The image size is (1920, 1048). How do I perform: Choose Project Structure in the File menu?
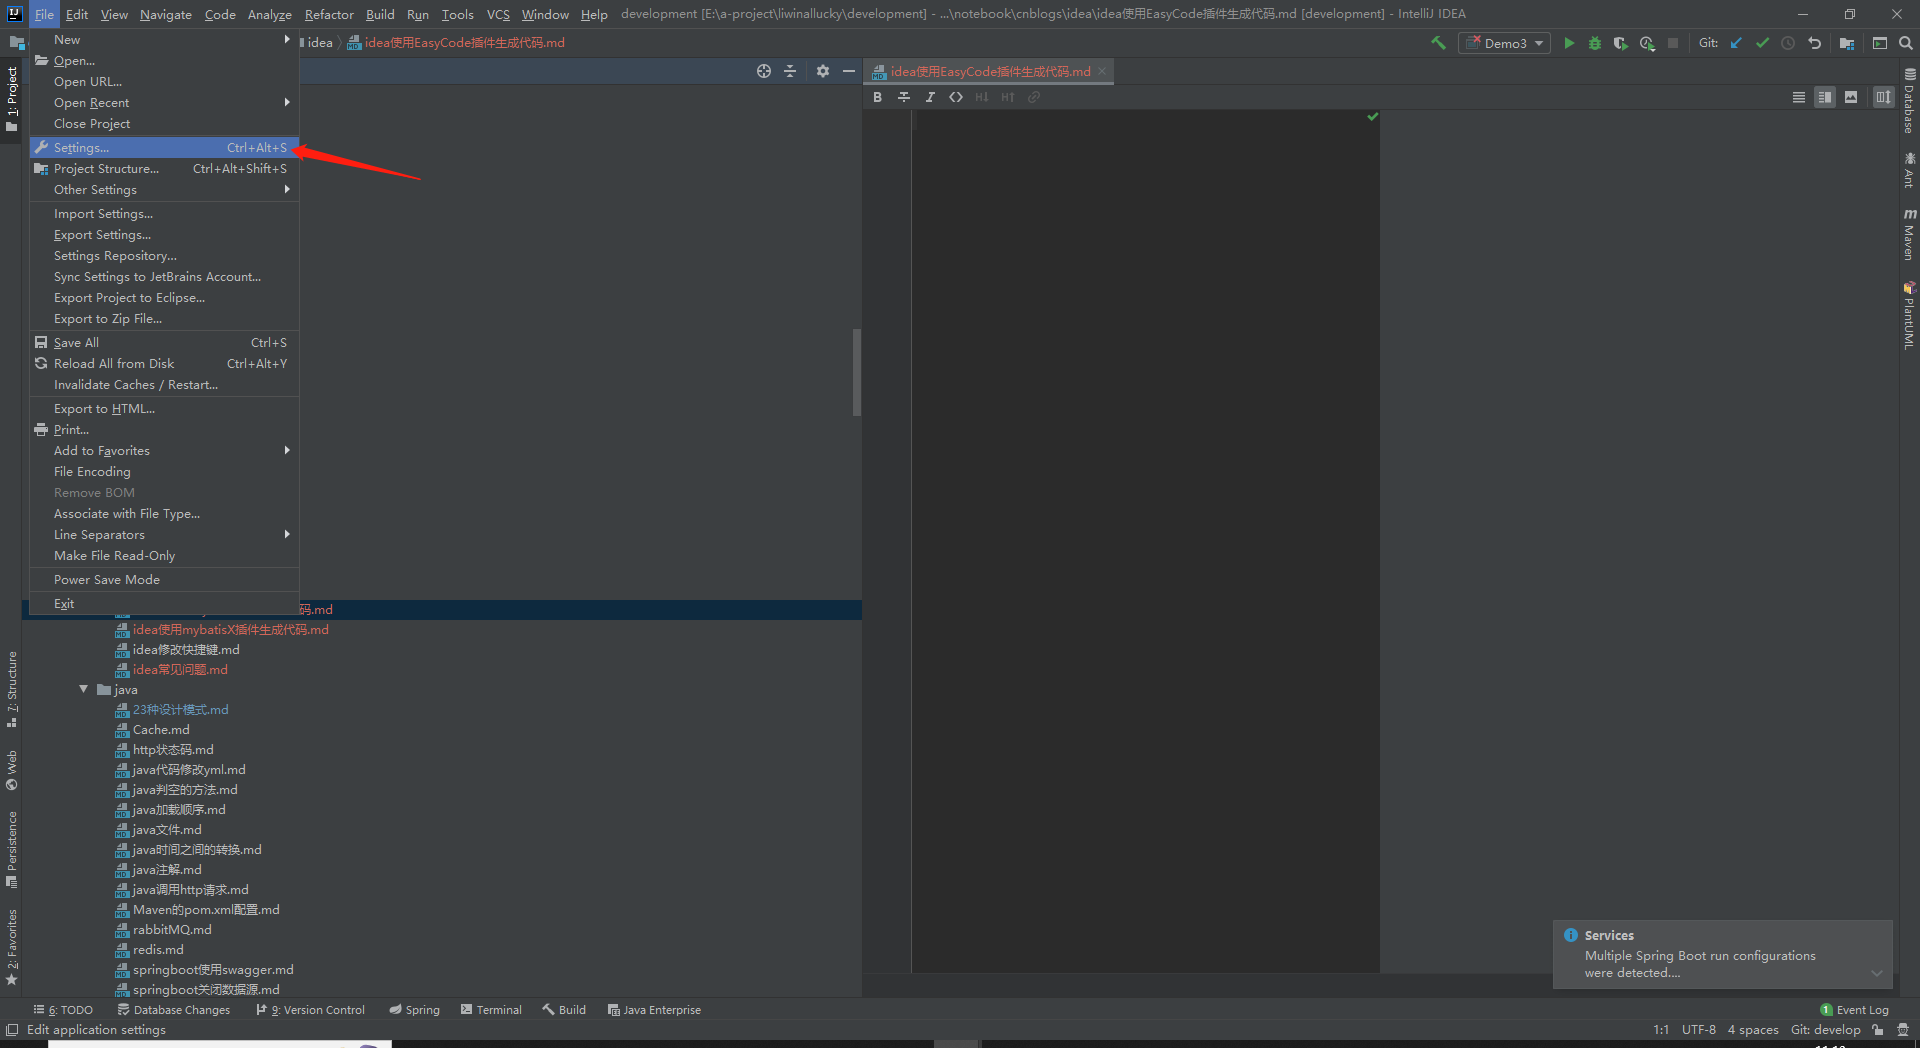pos(164,169)
